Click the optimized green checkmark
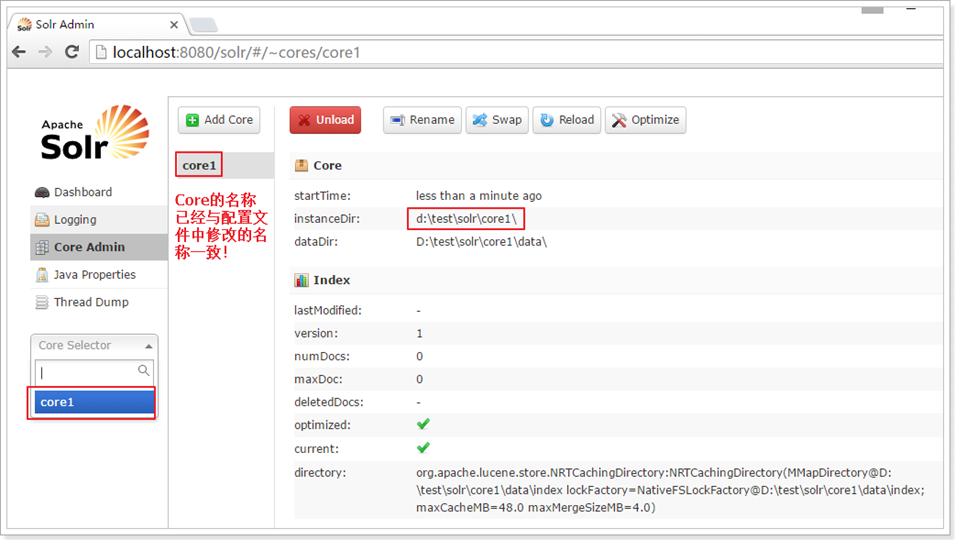955x540 pixels. click(423, 424)
